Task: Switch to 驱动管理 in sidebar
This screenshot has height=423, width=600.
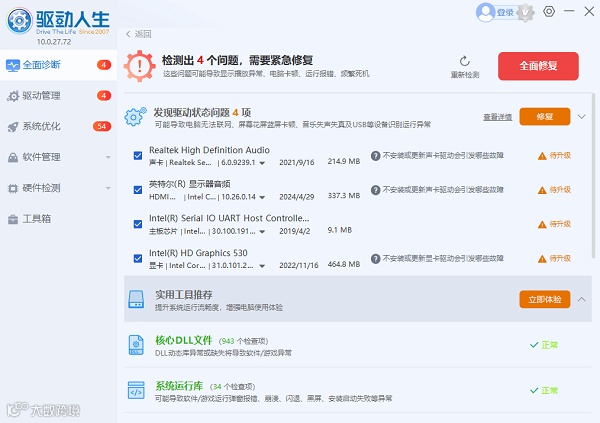Action: click(x=58, y=96)
